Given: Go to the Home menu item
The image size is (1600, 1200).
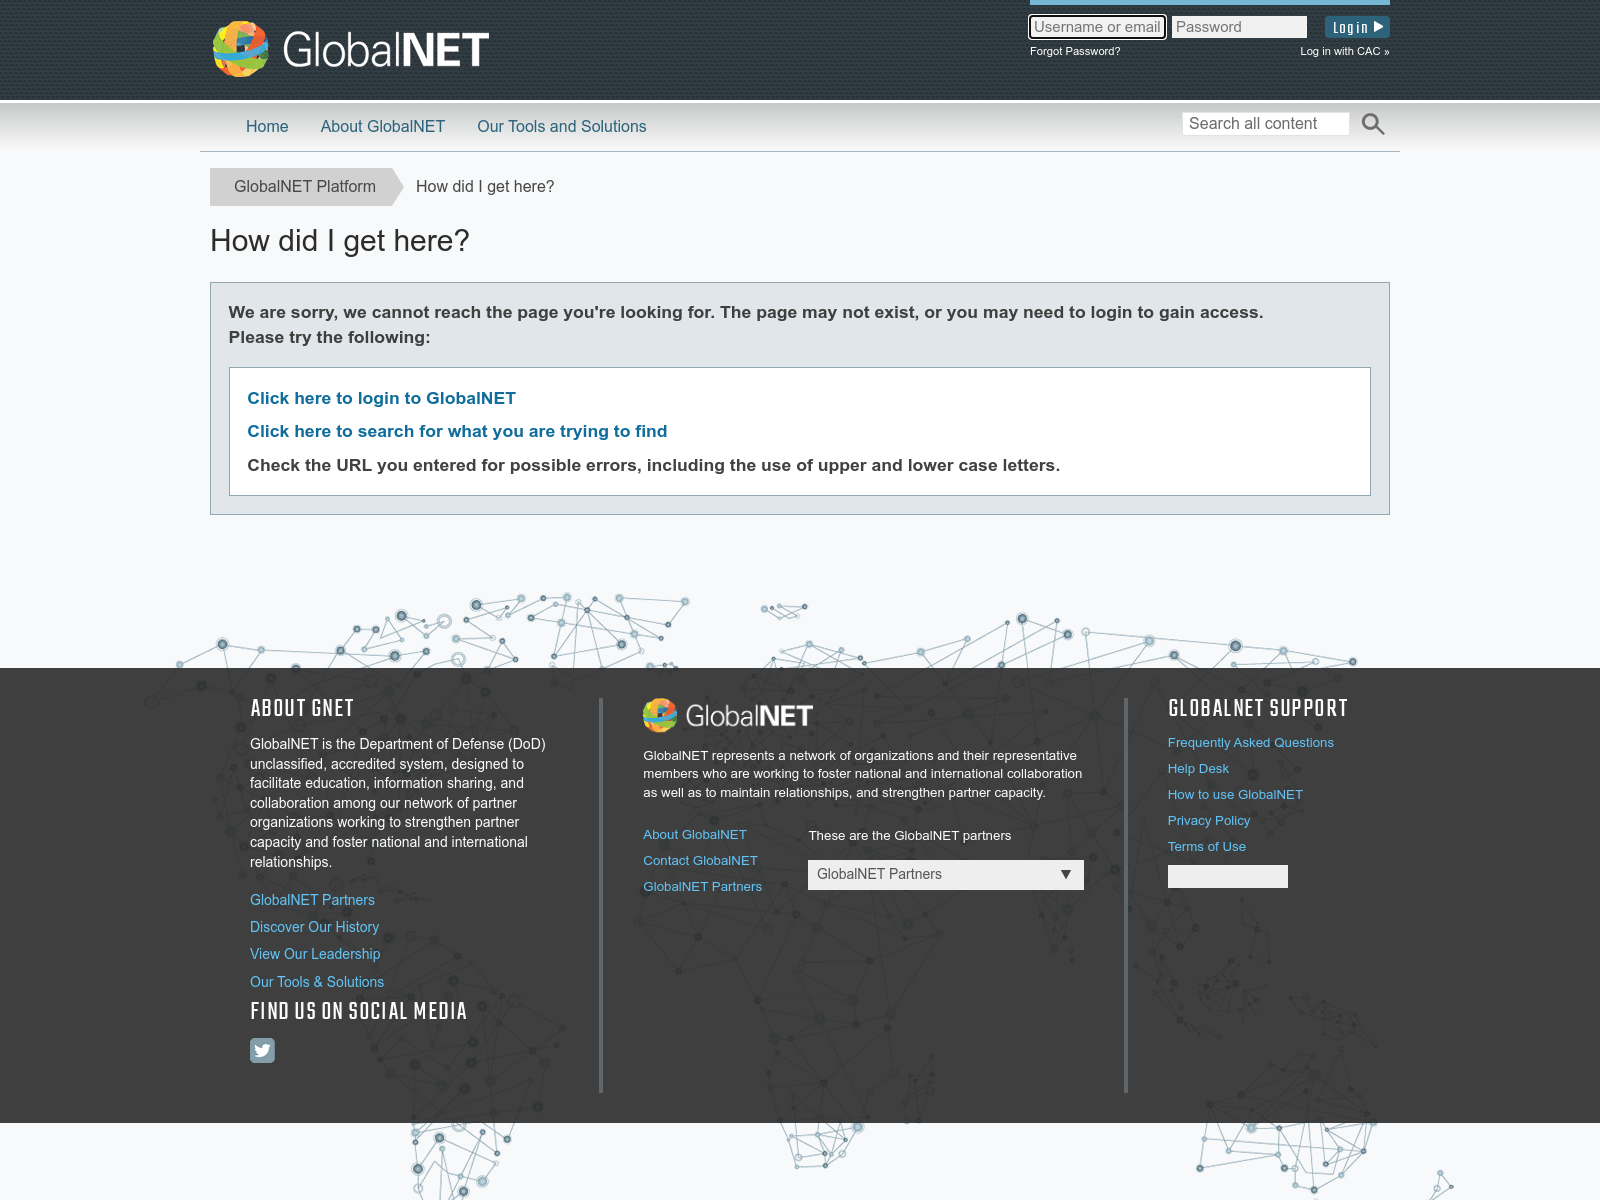Looking at the screenshot, I should 267,126.
